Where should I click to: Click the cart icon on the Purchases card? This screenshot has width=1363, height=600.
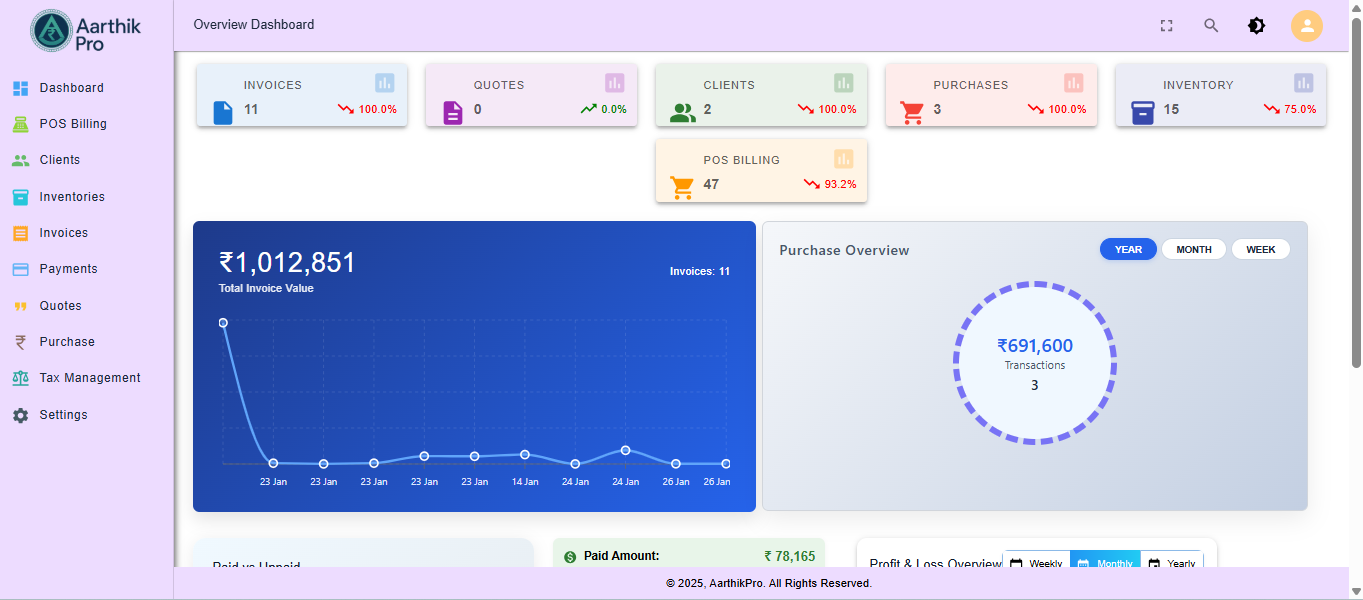[x=912, y=112]
